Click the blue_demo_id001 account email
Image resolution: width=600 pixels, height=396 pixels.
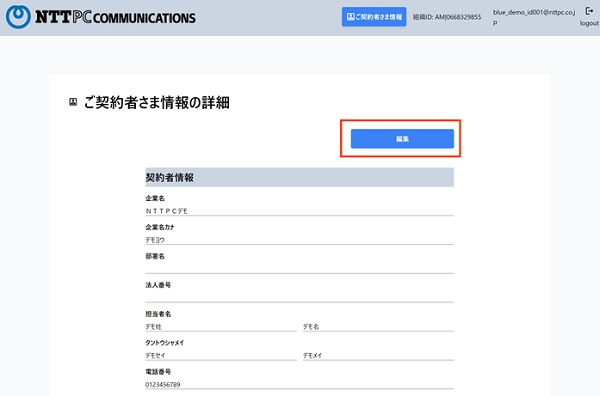[x=534, y=17]
